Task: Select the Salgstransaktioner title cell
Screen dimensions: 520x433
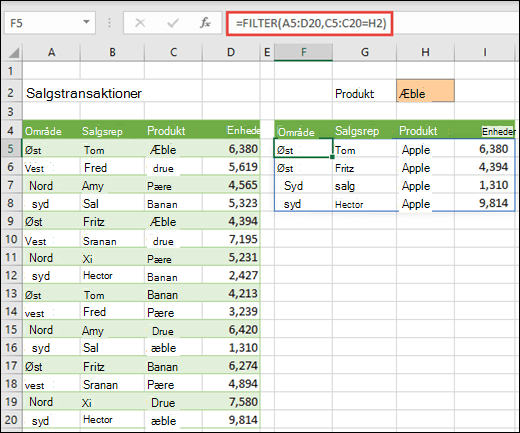Action: click(84, 93)
